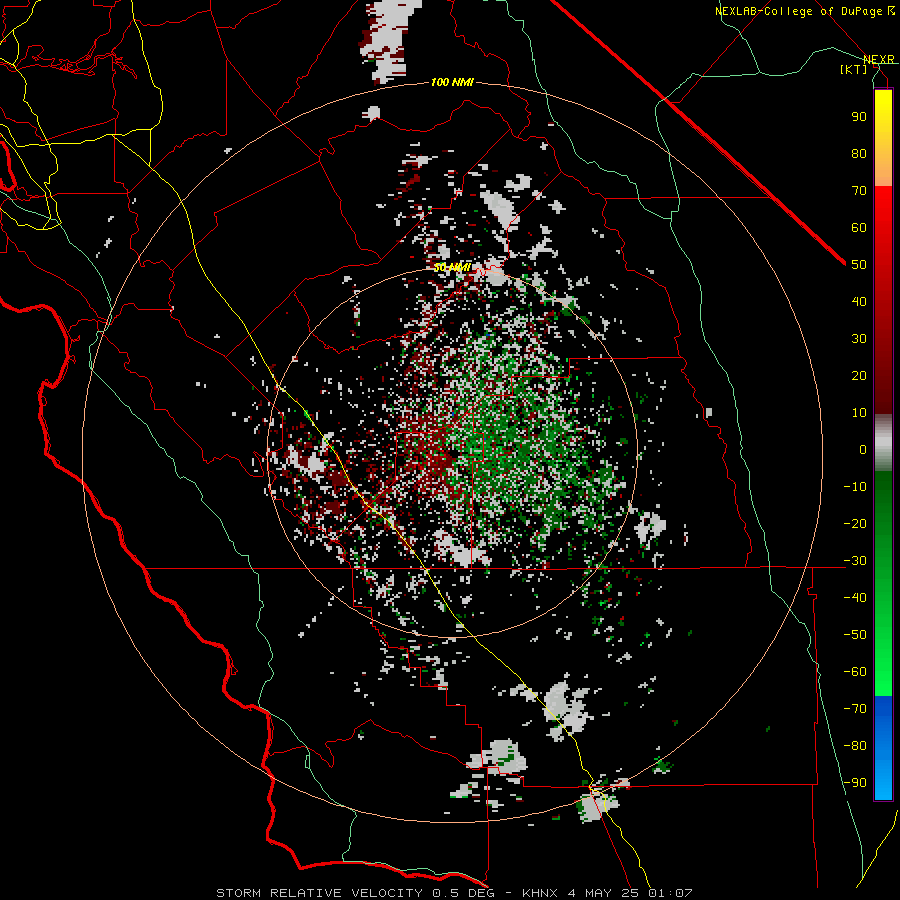Click the STORM RELATIVE VELOCITY product title text
The width and height of the screenshot is (900, 900).
tap(319, 893)
